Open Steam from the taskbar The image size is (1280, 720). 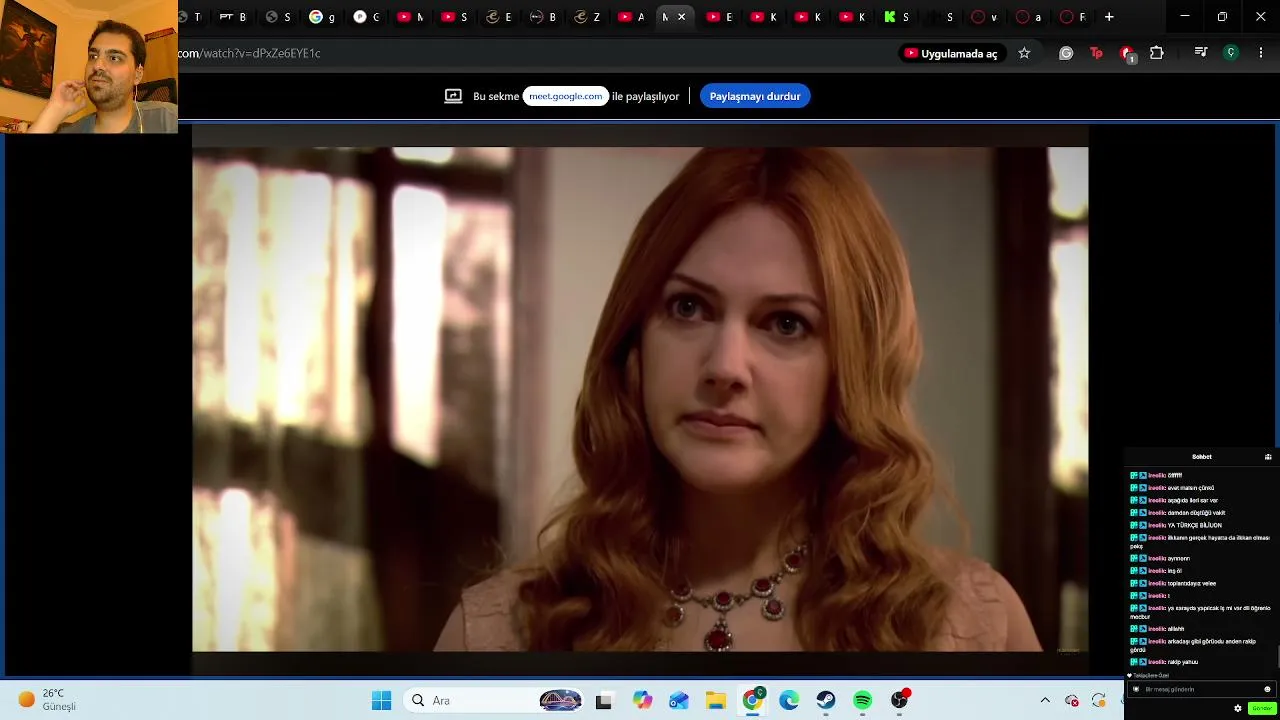tap(826, 701)
